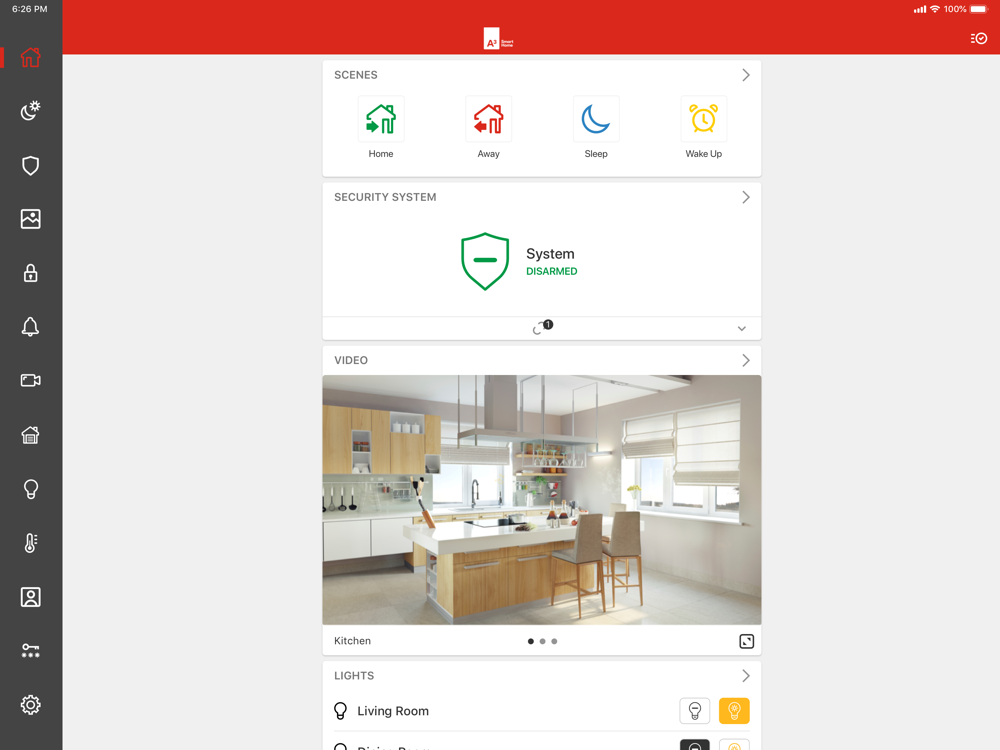Activate the Wake Up scene
This screenshot has width=1000, height=750.
703,119
